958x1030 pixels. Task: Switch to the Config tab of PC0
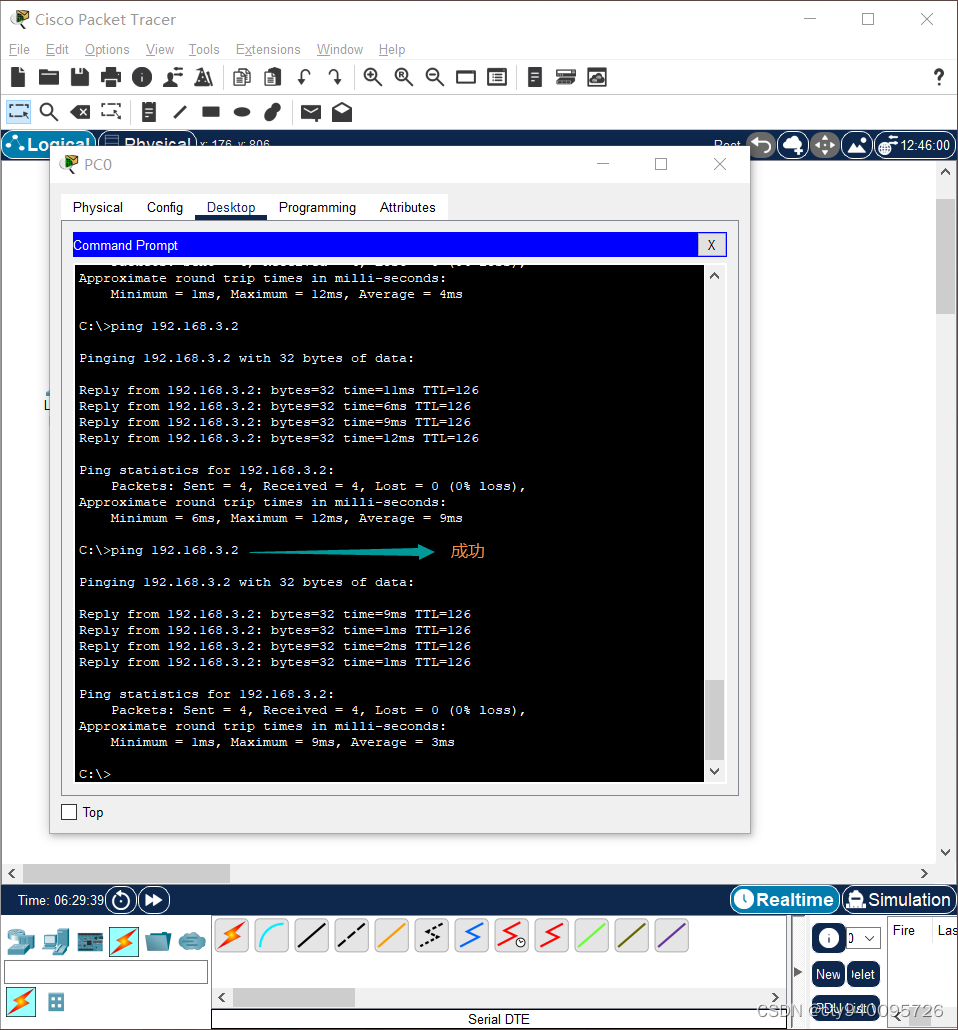[165, 208]
